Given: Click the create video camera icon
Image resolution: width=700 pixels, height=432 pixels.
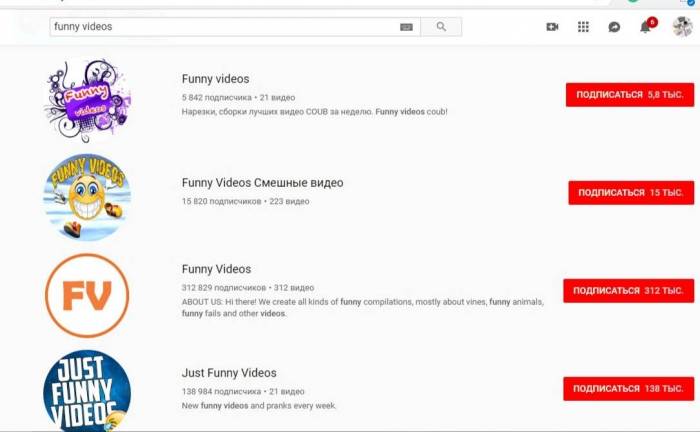Looking at the screenshot, I should pyautogui.click(x=552, y=27).
